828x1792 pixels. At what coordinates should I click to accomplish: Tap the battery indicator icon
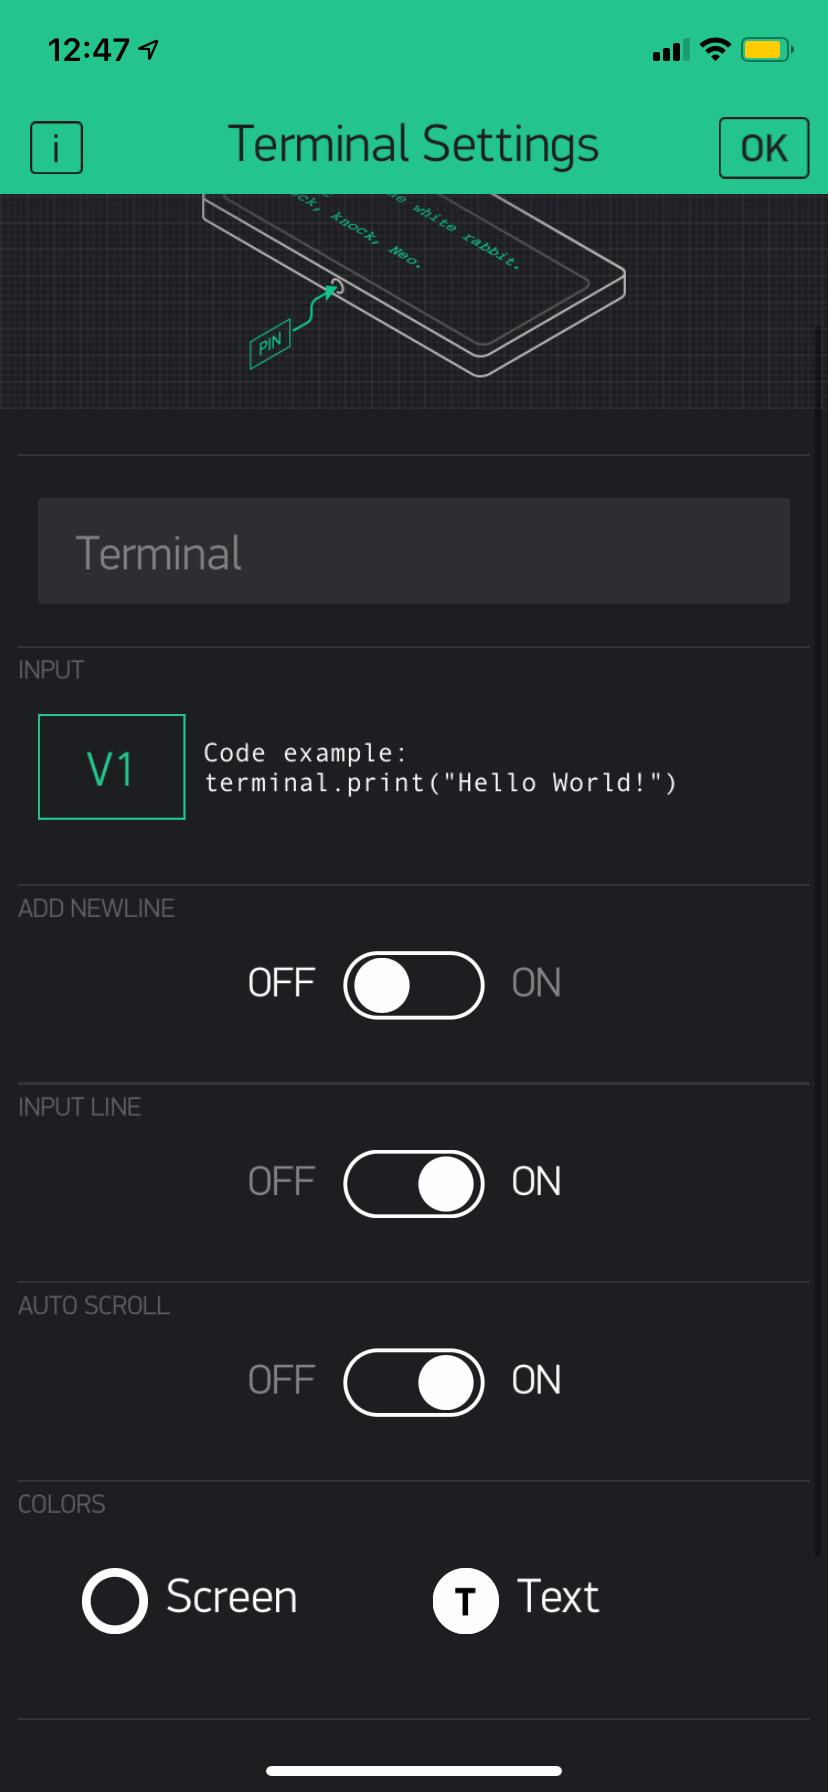(x=768, y=49)
